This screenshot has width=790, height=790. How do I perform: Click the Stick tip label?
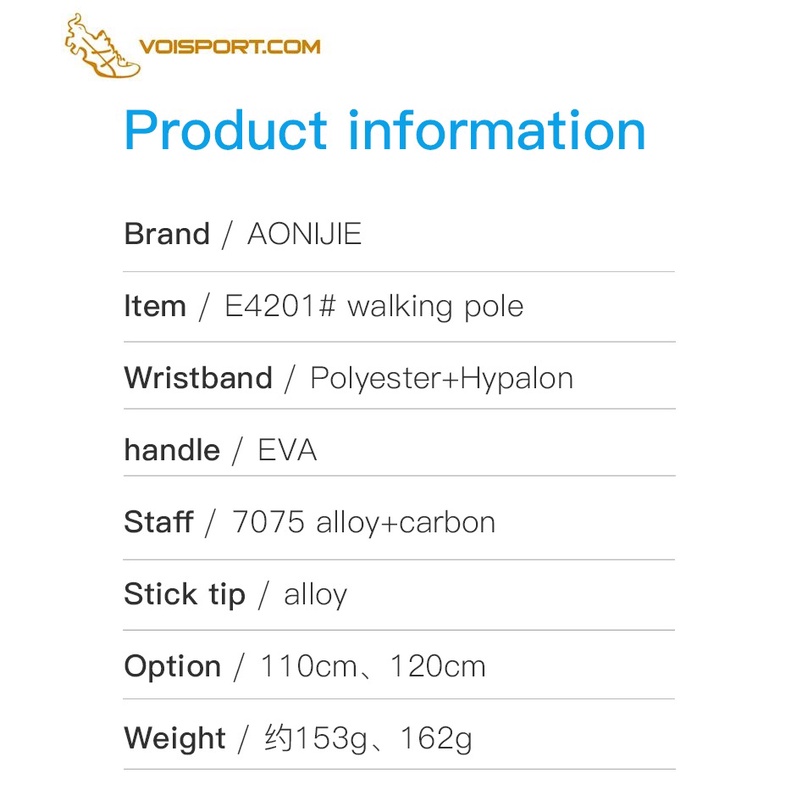tap(184, 595)
